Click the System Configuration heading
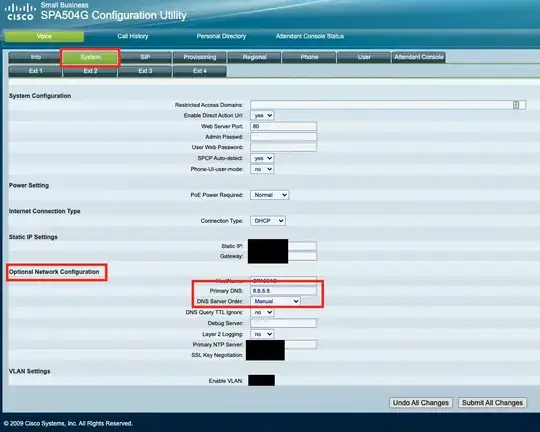Screen dimensions: 540x432 [40, 96]
